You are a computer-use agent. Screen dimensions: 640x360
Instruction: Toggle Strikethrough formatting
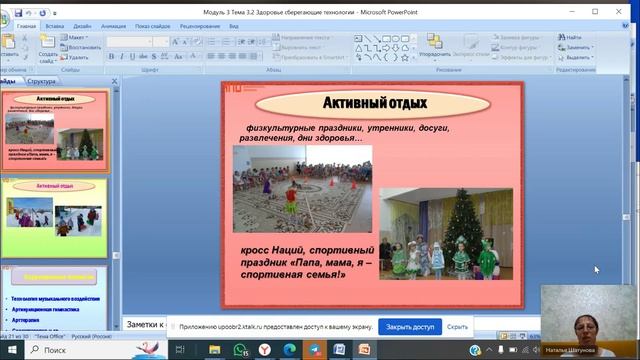click(143, 56)
